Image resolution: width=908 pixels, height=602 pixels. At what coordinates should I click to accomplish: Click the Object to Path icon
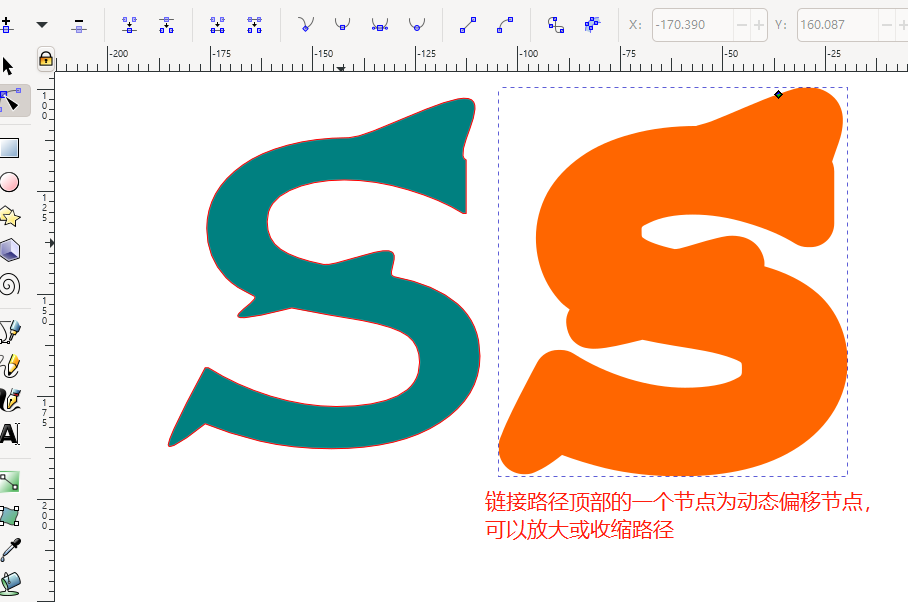pos(556,25)
